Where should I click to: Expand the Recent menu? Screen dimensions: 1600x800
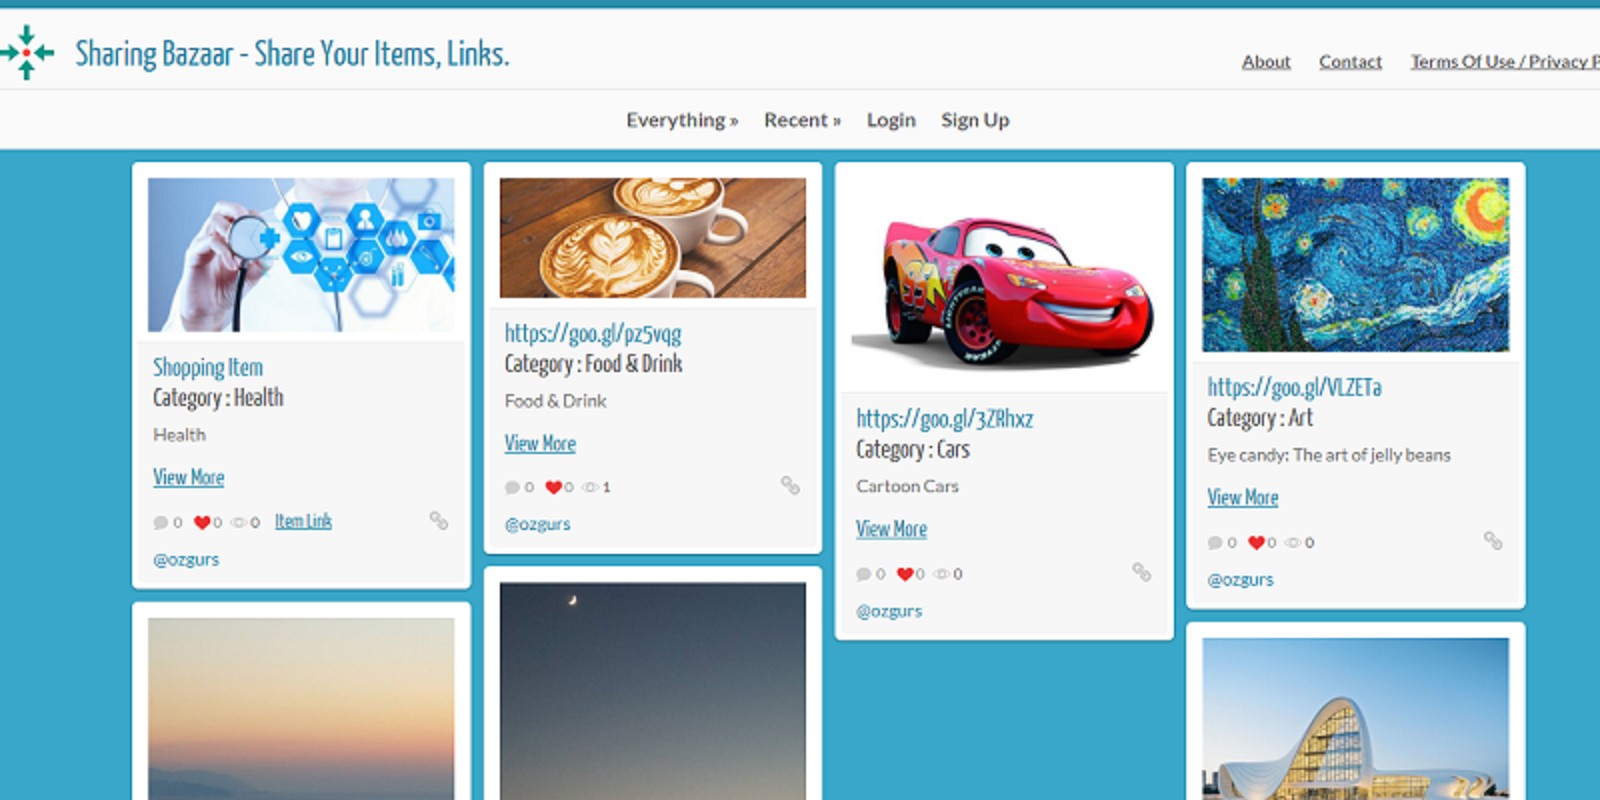tap(802, 120)
